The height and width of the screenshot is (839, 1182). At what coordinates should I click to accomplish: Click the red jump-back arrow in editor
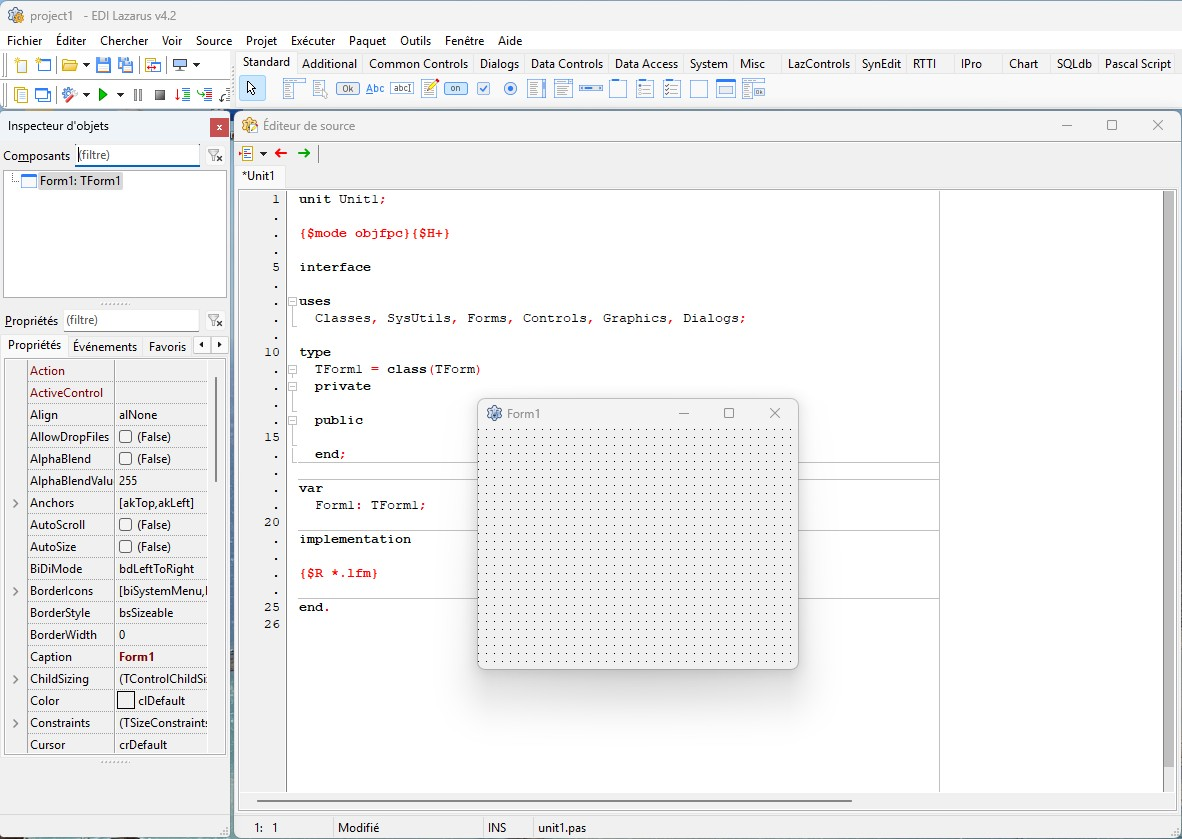tap(281, 153)
